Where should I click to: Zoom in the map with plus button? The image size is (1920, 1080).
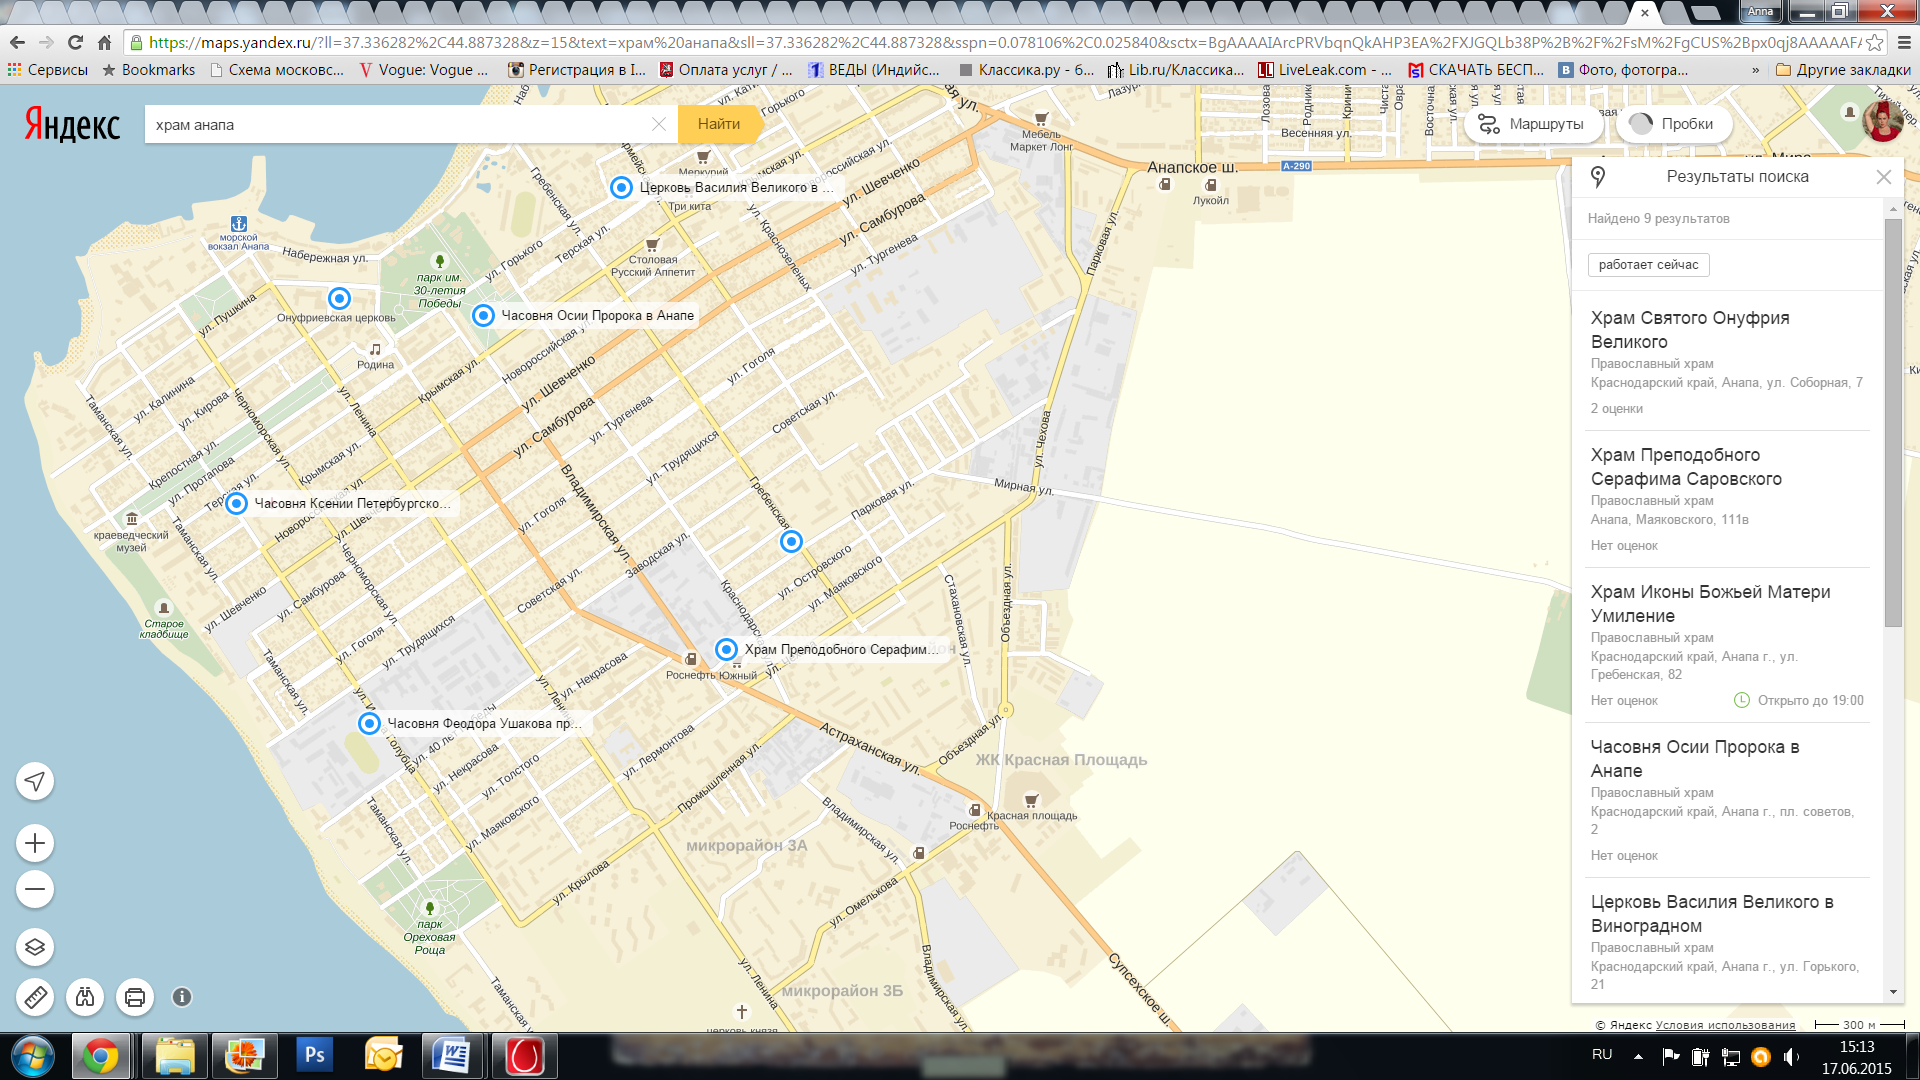pyautogui.click(x=35, y=843)
